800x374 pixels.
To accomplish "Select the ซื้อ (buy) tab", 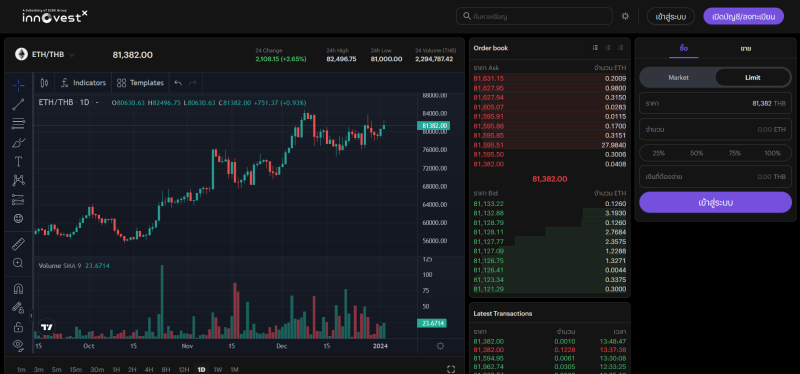I will (x=684, y=48).
